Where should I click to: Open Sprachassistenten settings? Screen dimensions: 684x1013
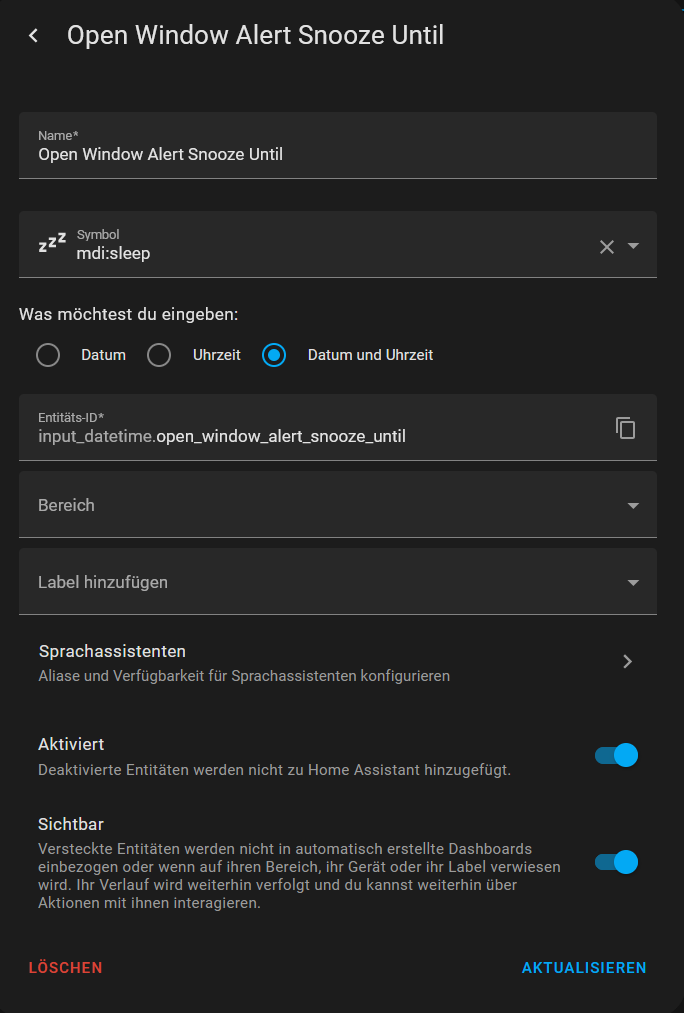point(300,662)
